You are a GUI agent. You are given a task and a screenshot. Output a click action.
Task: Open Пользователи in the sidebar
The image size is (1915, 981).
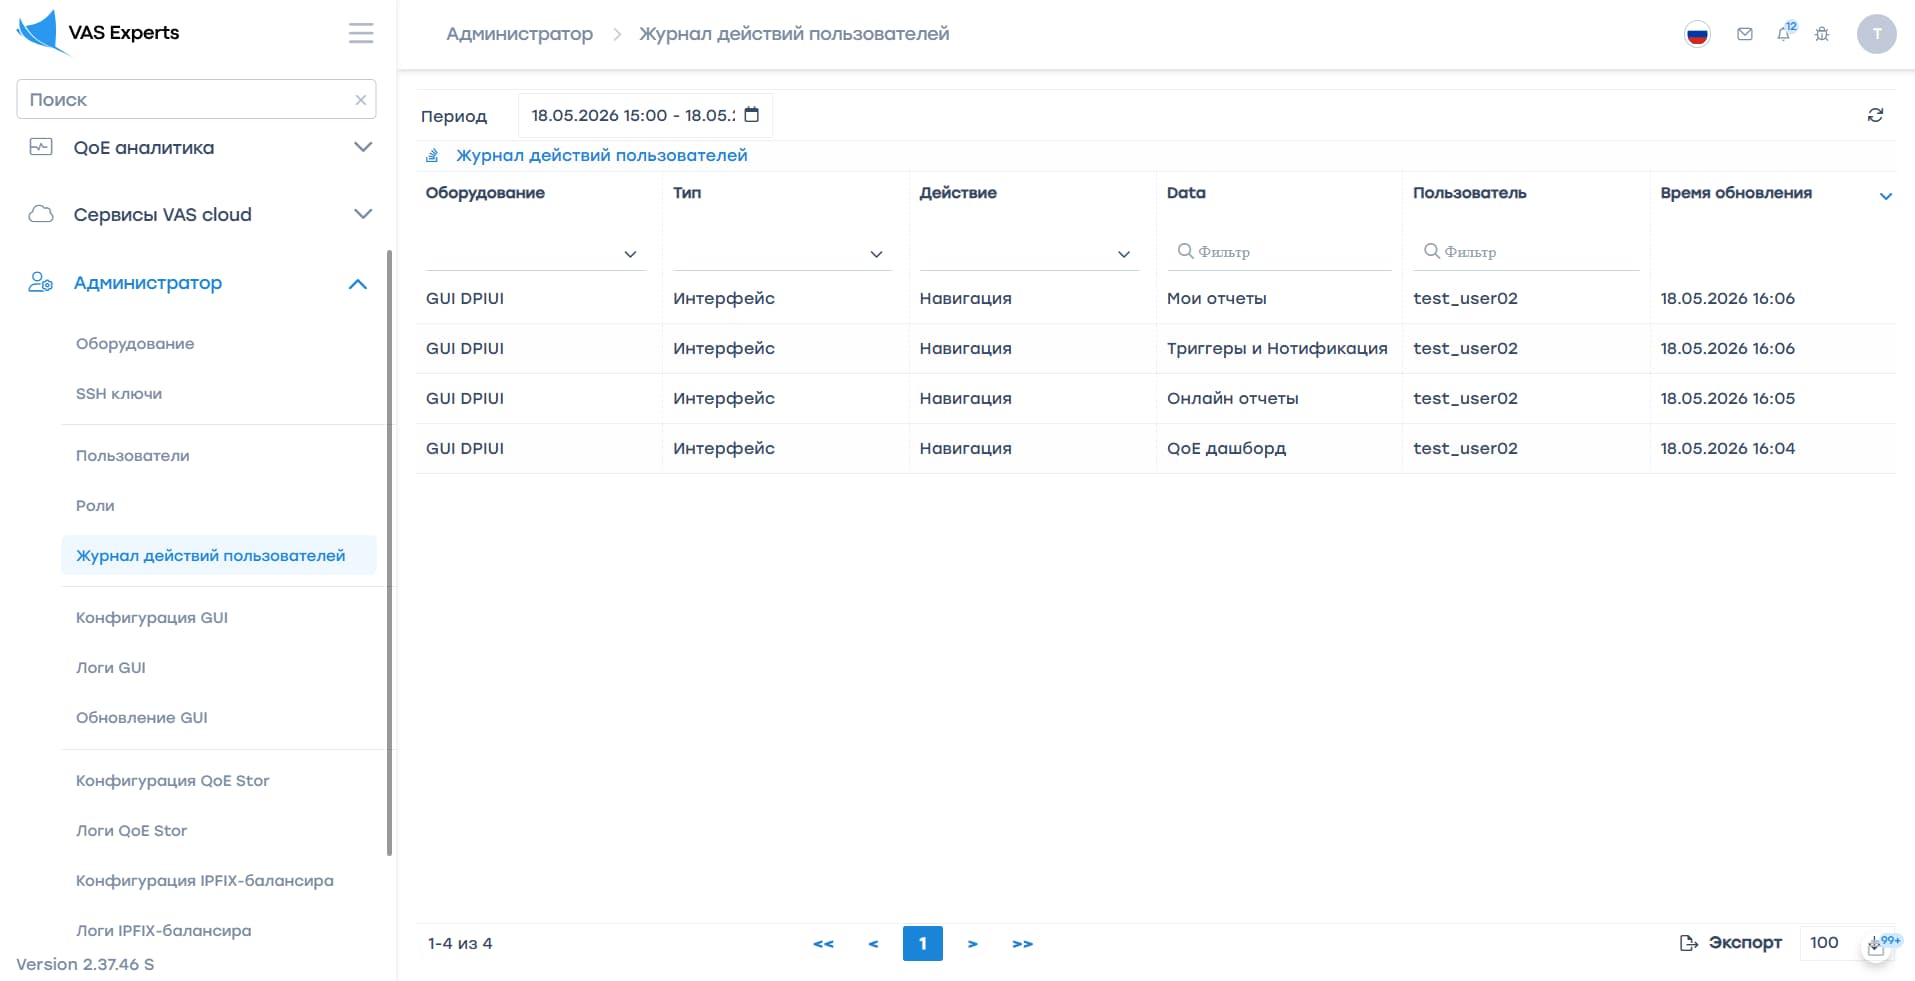[x=133, y=455]
